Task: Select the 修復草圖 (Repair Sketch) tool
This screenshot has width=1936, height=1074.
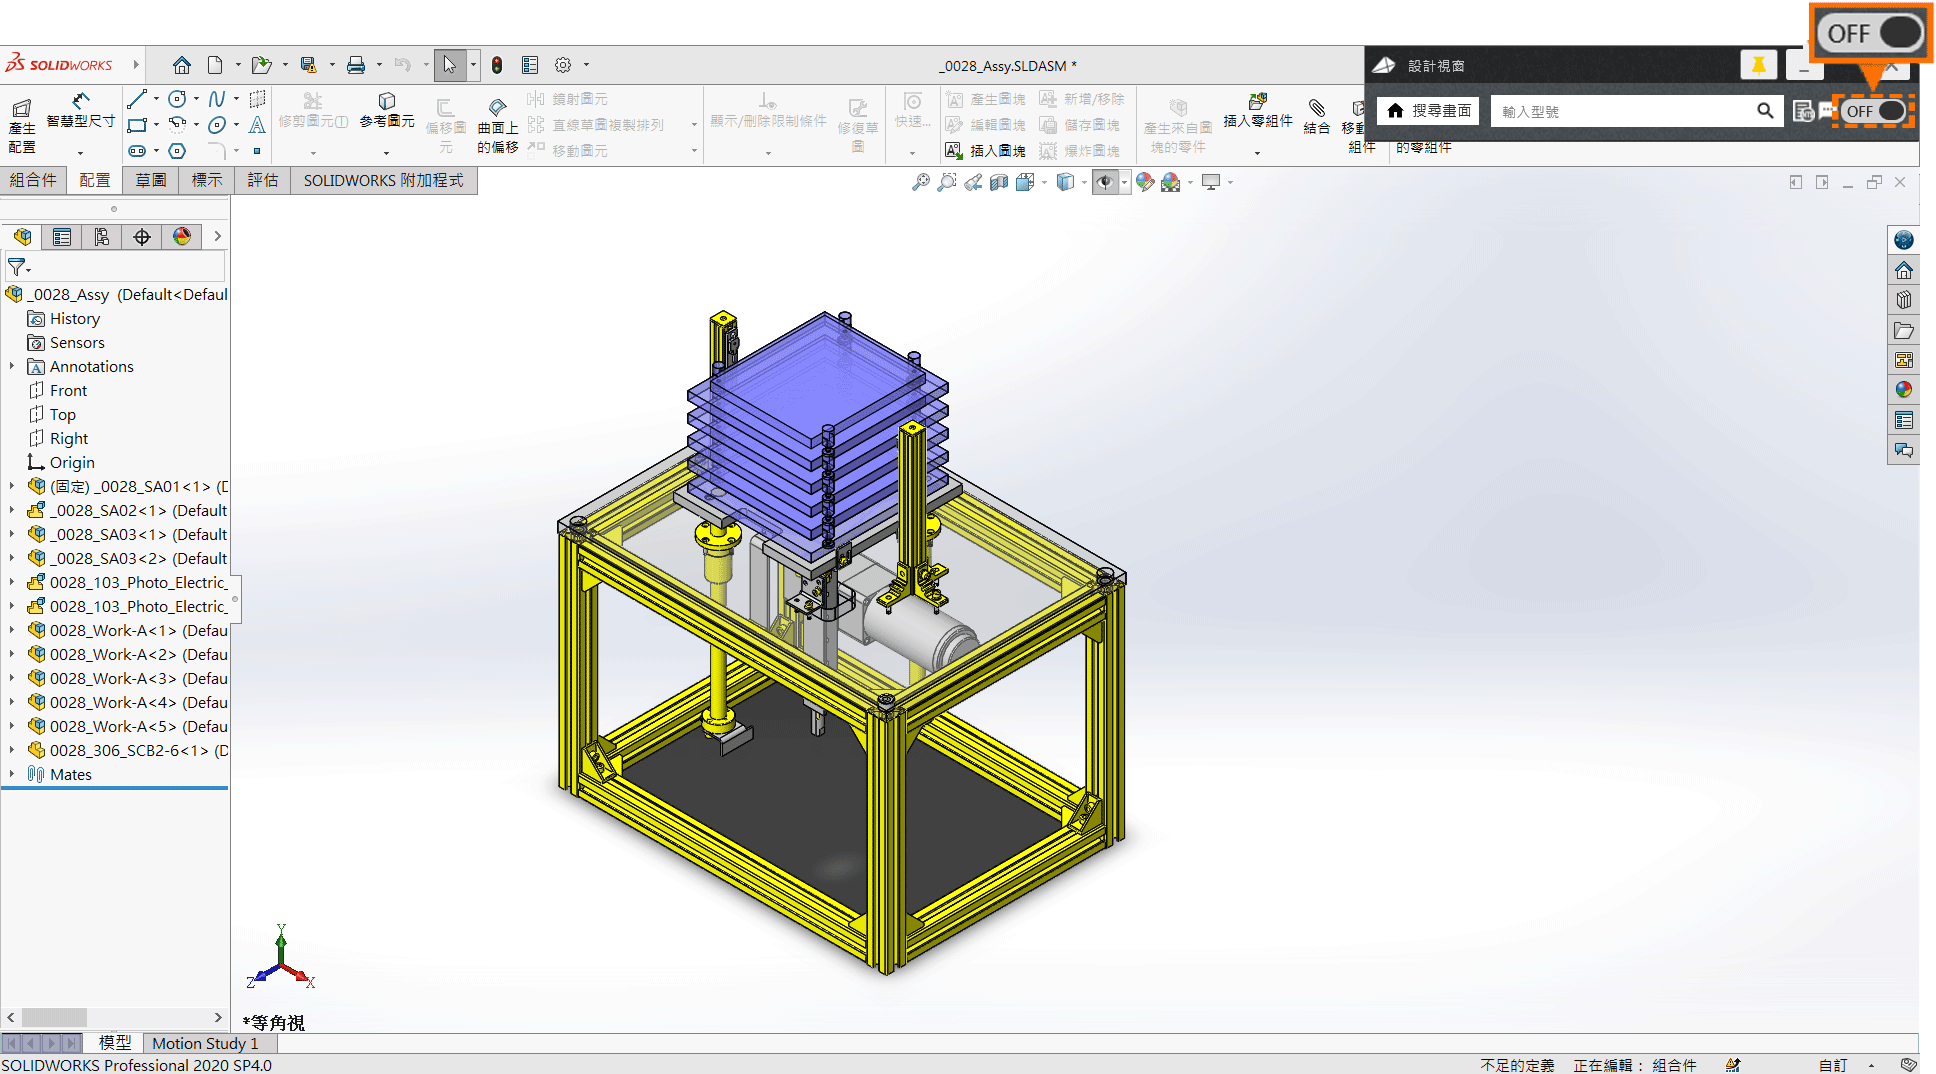Action: pos(858,120)
